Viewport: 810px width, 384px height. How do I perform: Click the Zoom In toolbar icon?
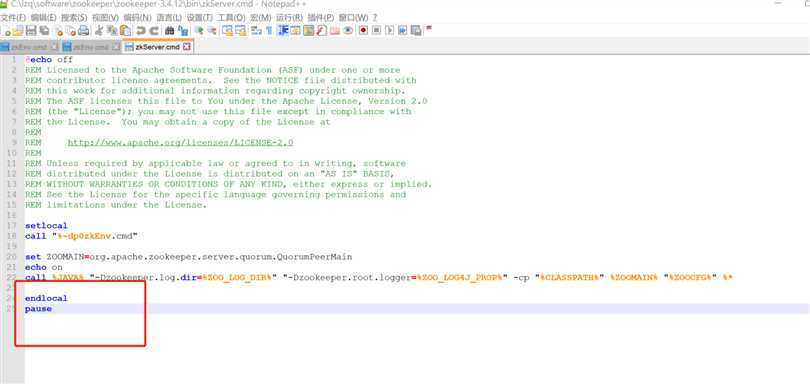(198, 30)
